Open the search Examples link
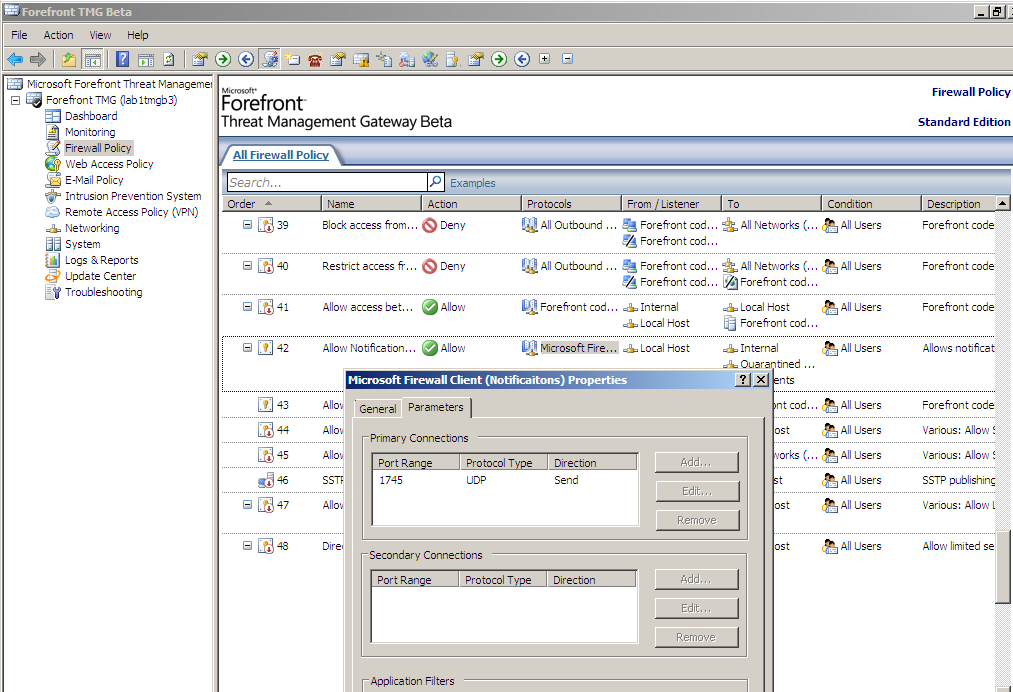 pyautogui.click(x=472, y=183)
